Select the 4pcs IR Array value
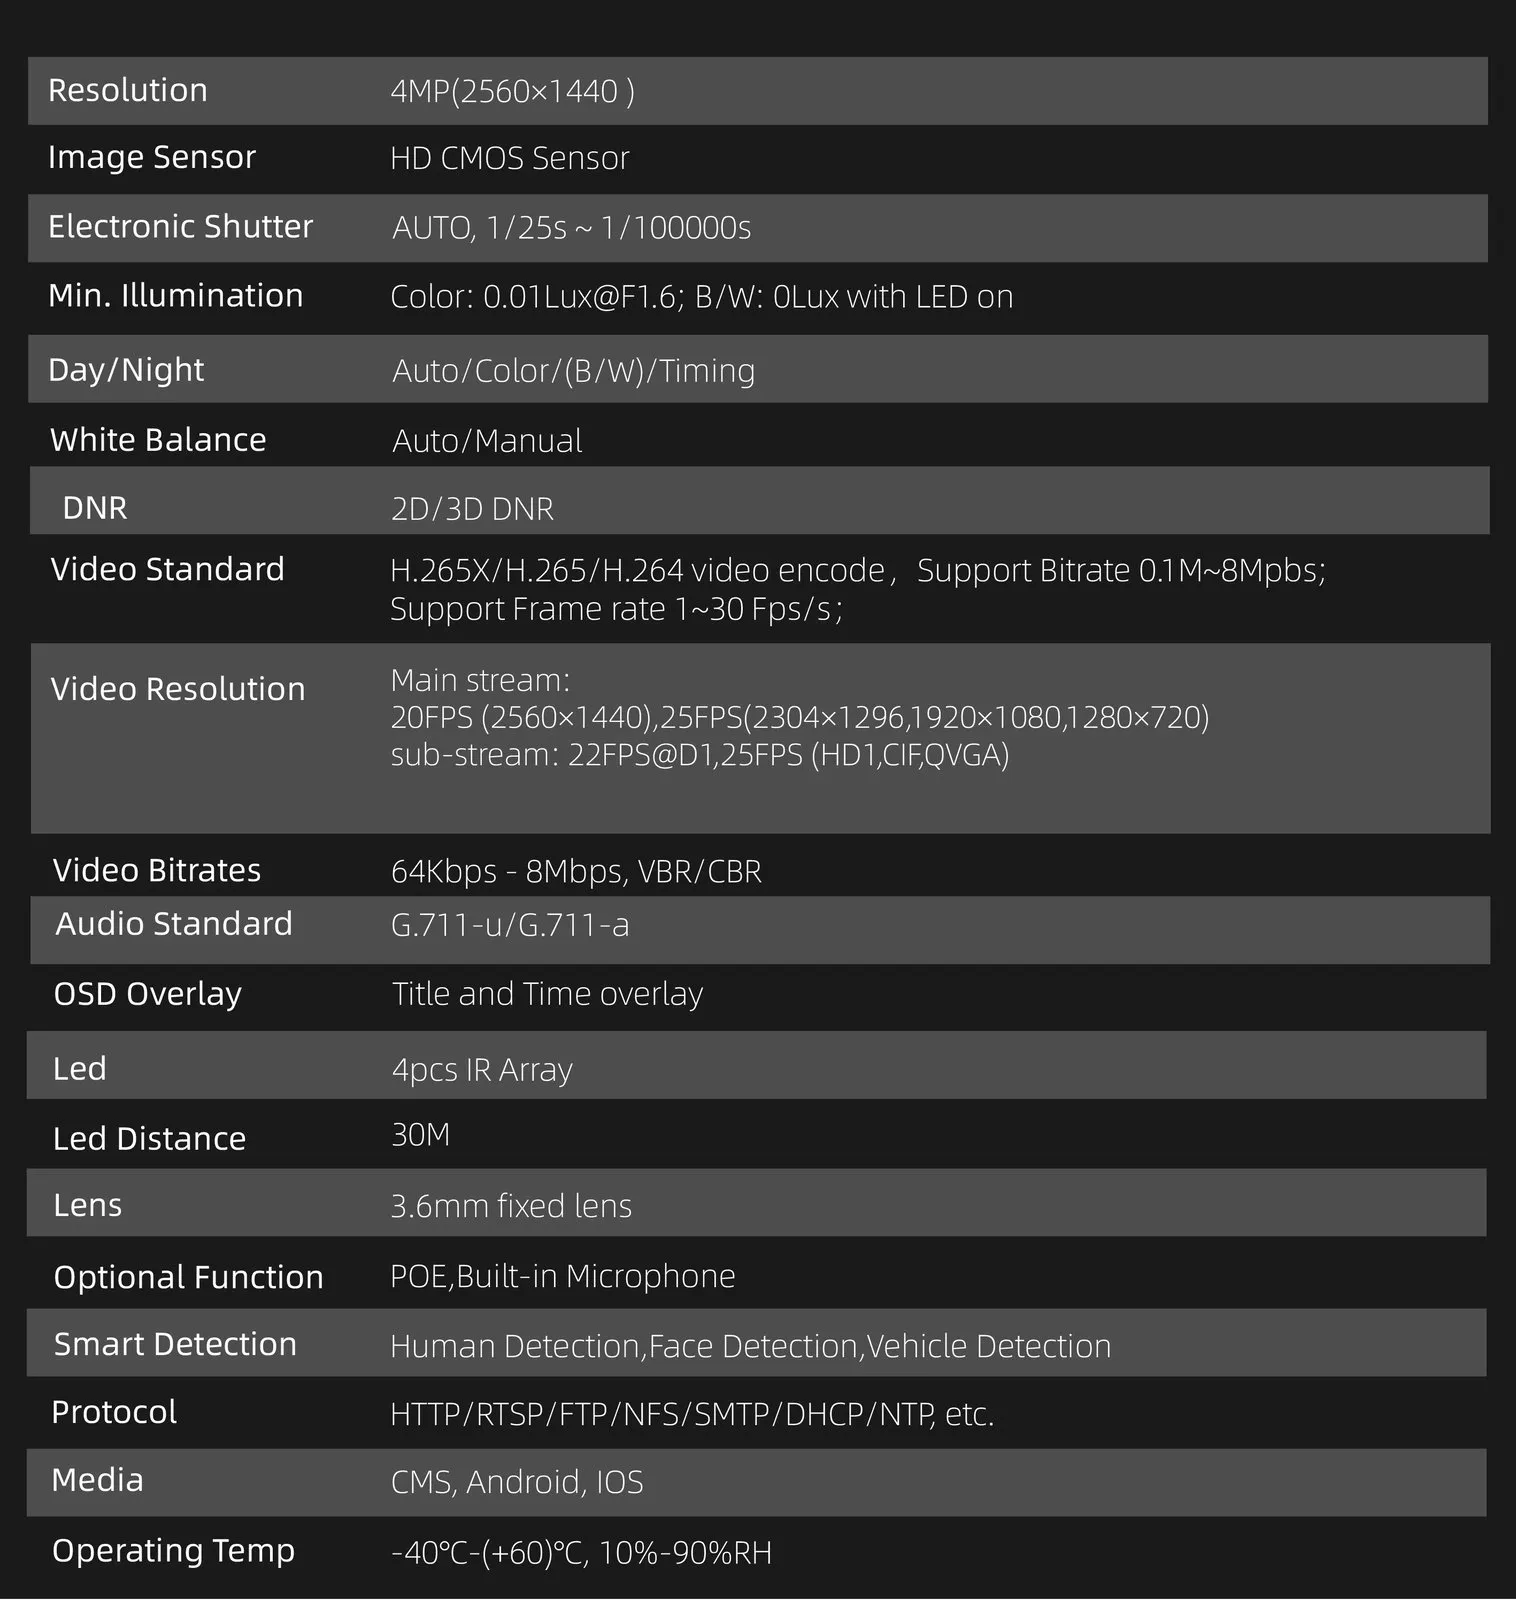The width and height of the screenshot is (1516, 1600). tap(482, 1070)
